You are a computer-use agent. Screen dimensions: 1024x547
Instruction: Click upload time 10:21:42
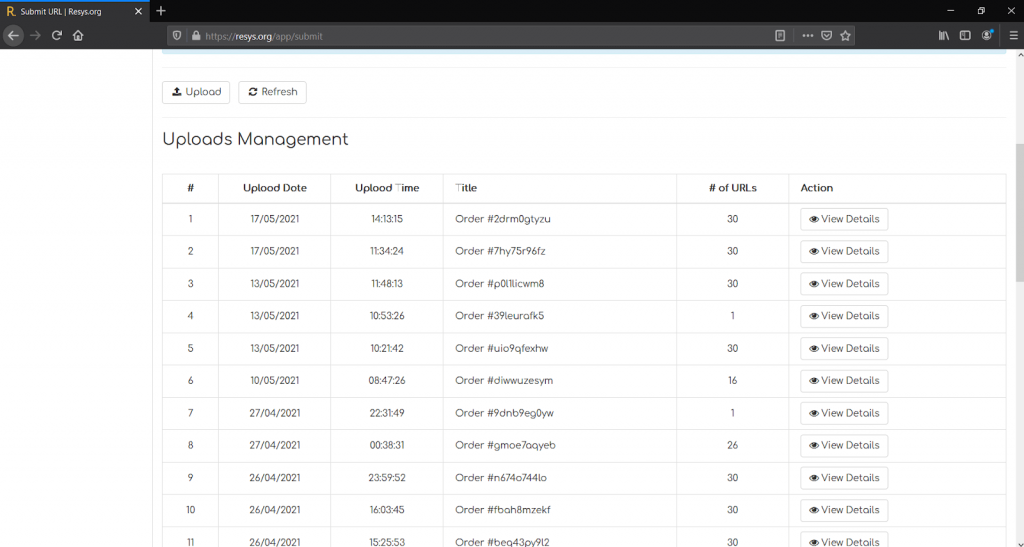click(387, 349)
